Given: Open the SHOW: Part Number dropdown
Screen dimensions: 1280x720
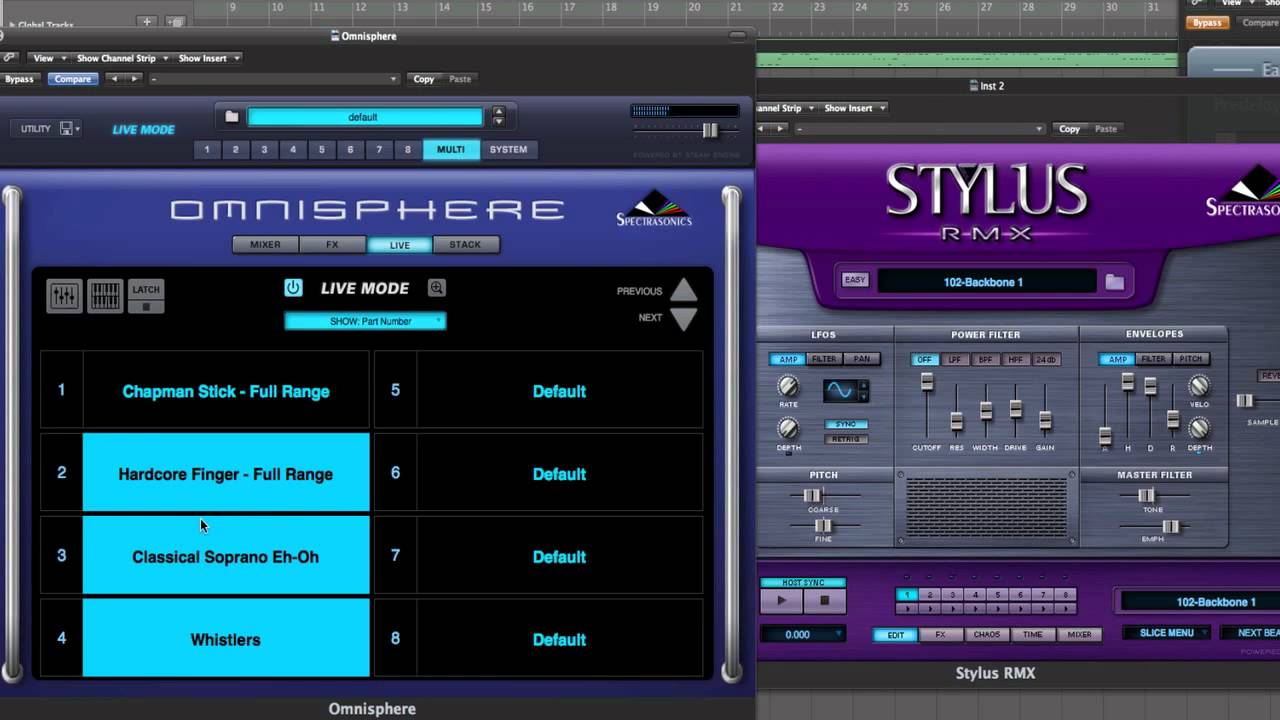Looking at the screenshot, I should (x=365, y=321).
